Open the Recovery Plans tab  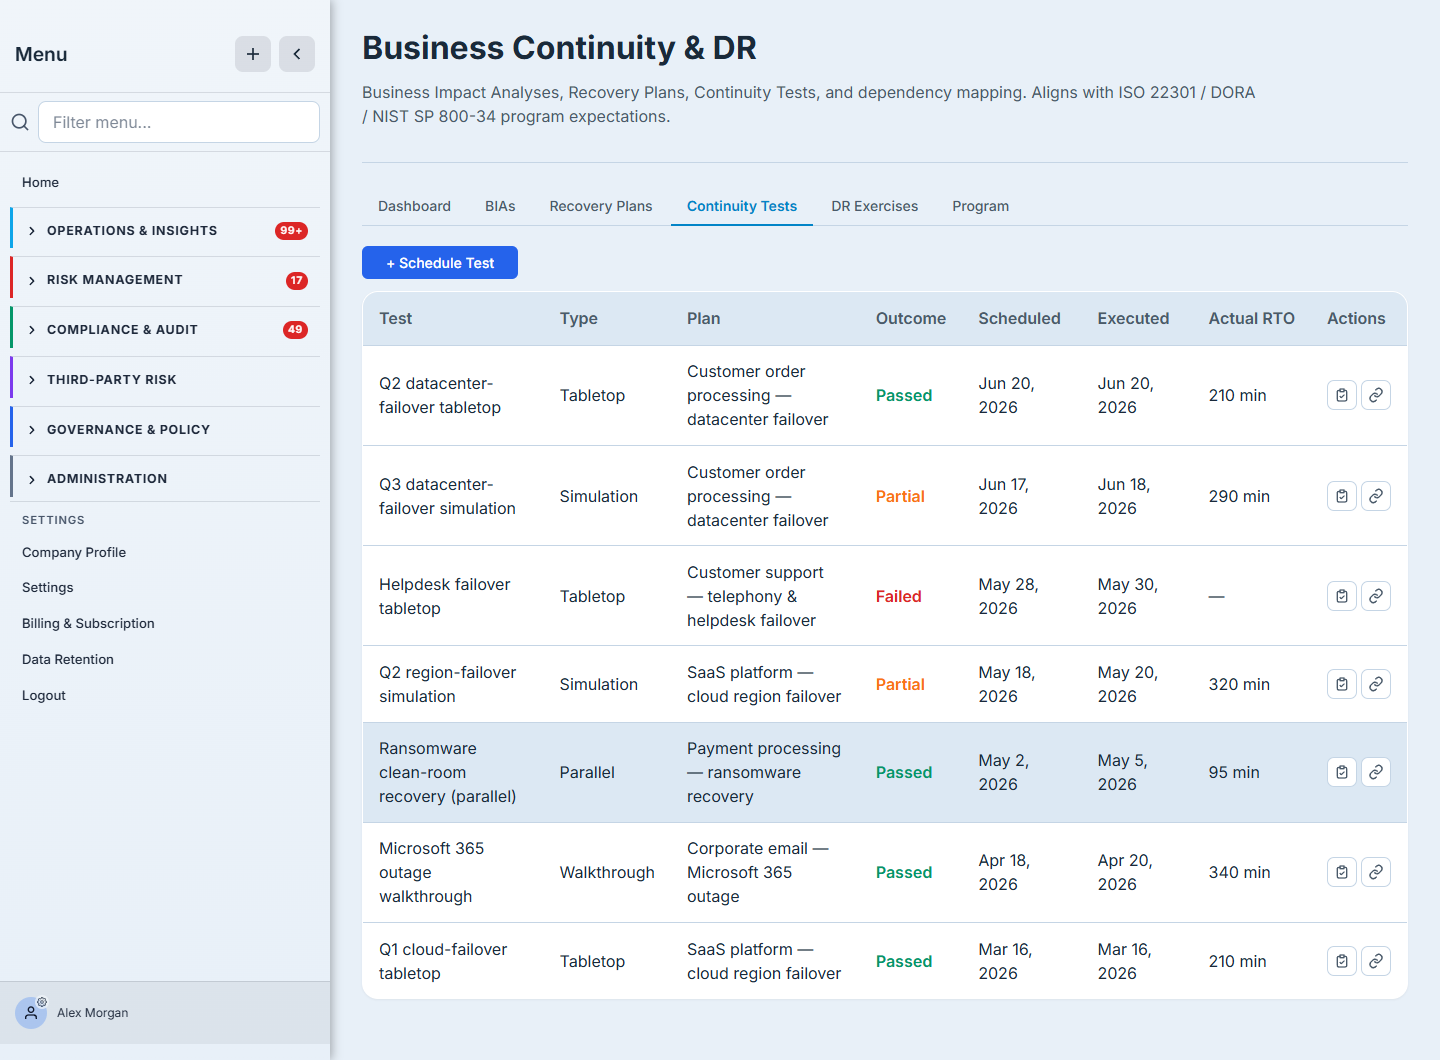click(x=601, y=206)
